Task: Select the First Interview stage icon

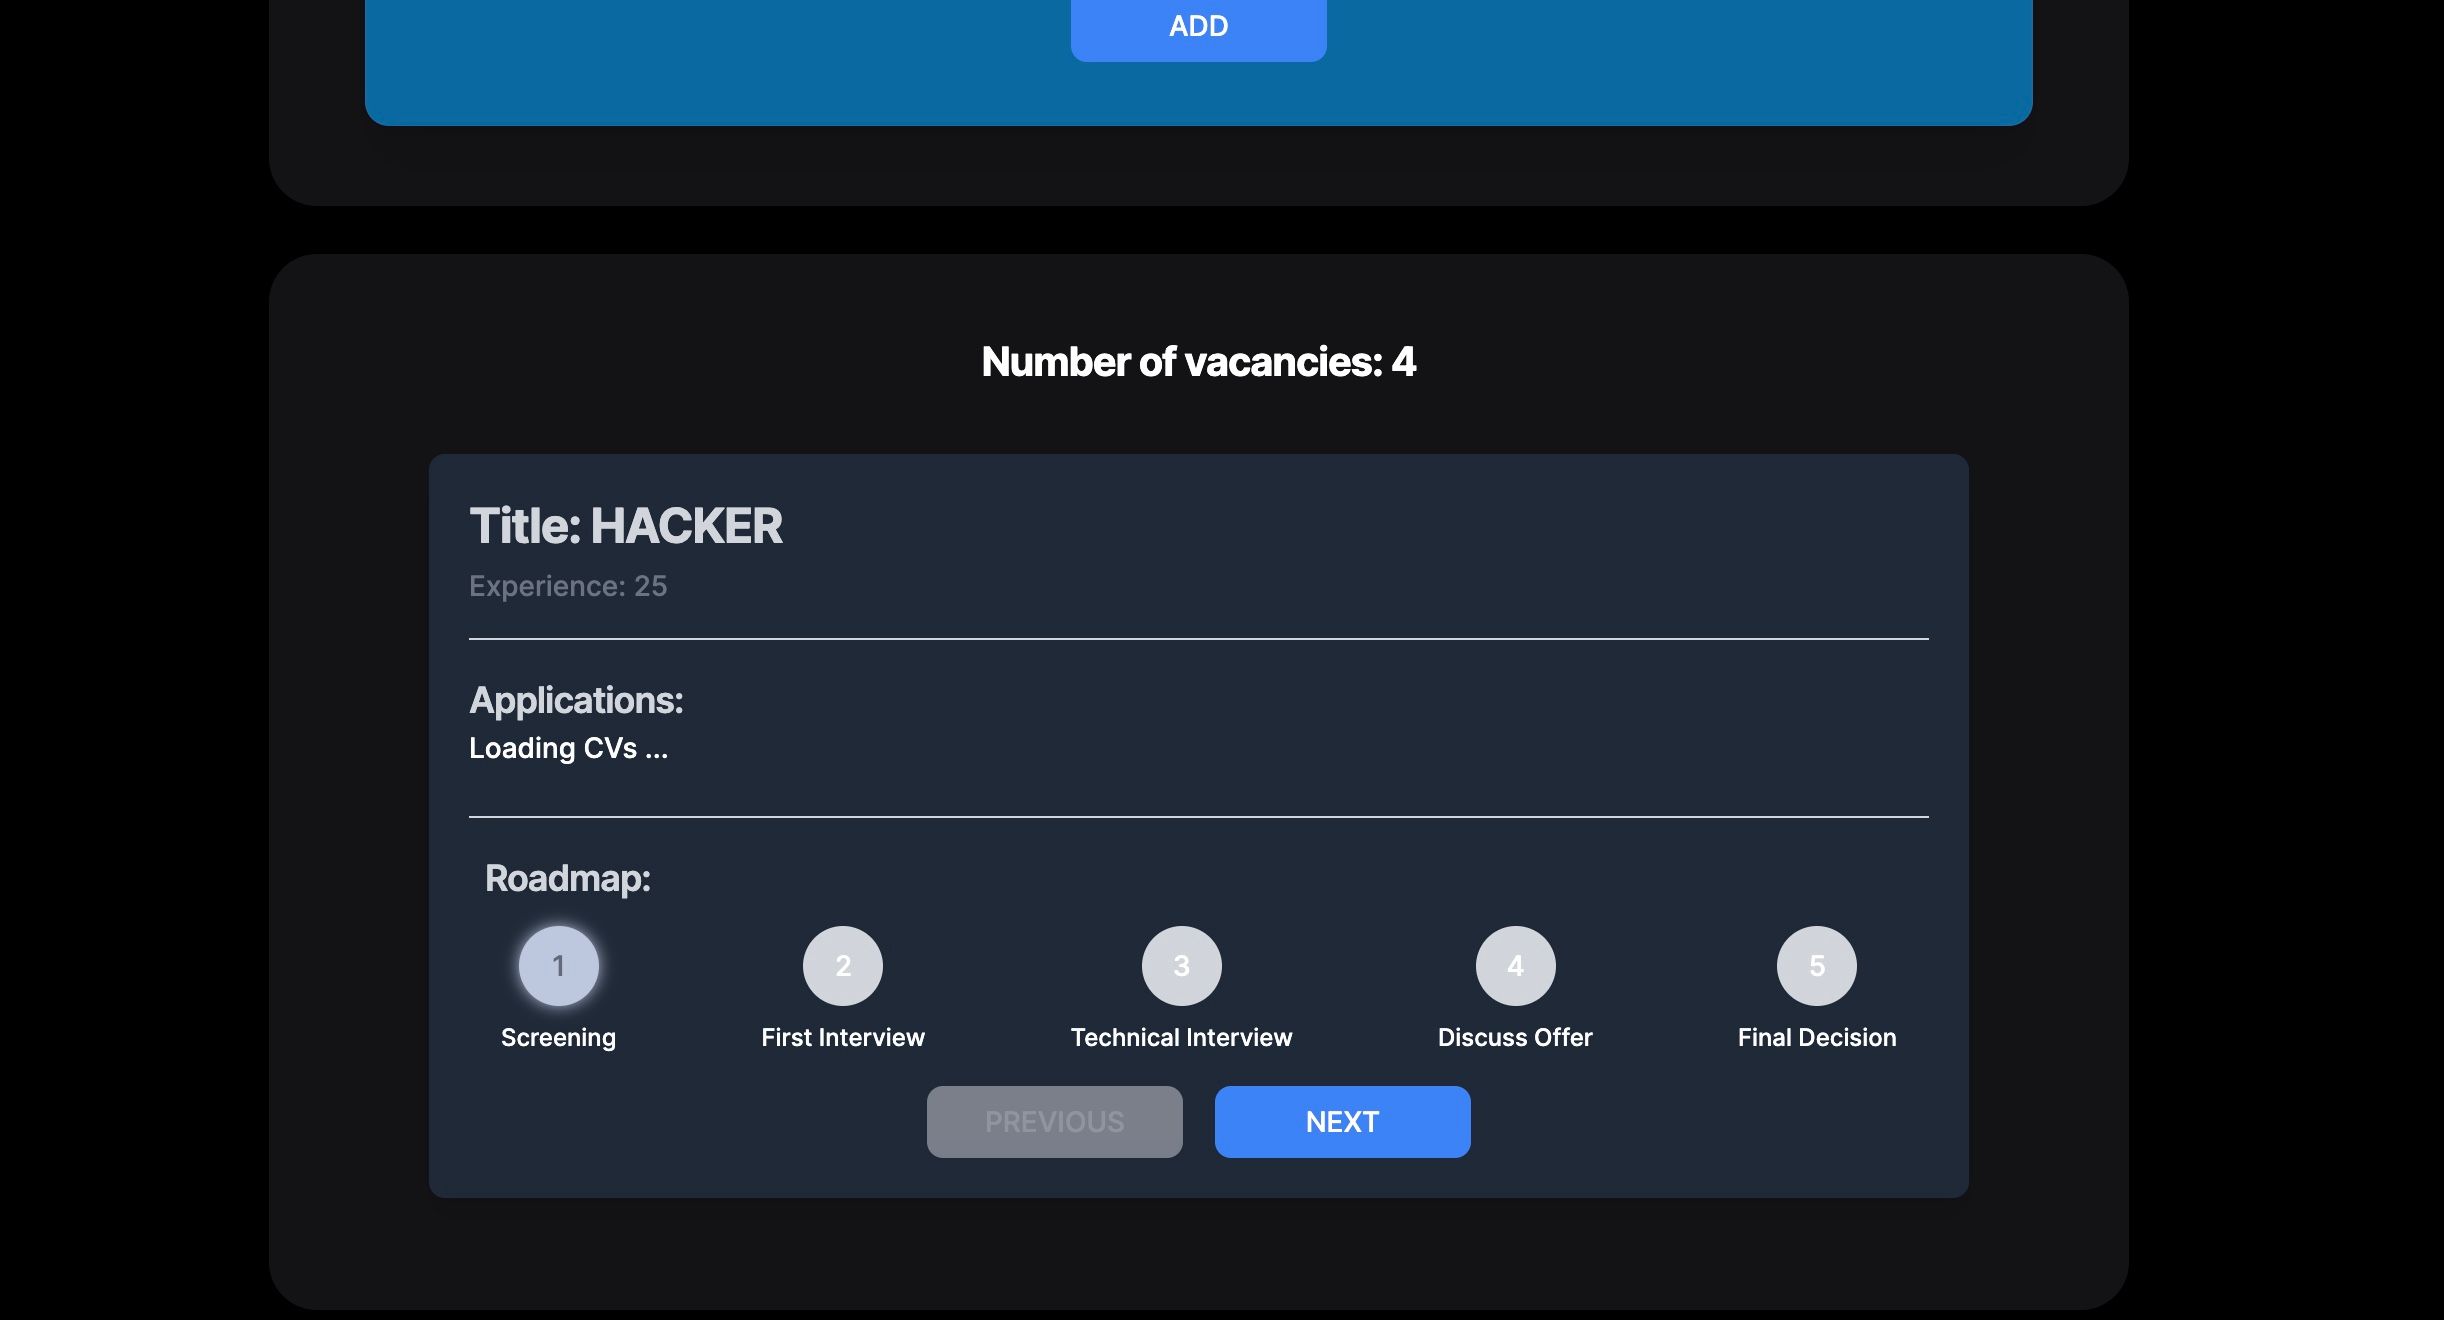Action: tap(842, 966)
